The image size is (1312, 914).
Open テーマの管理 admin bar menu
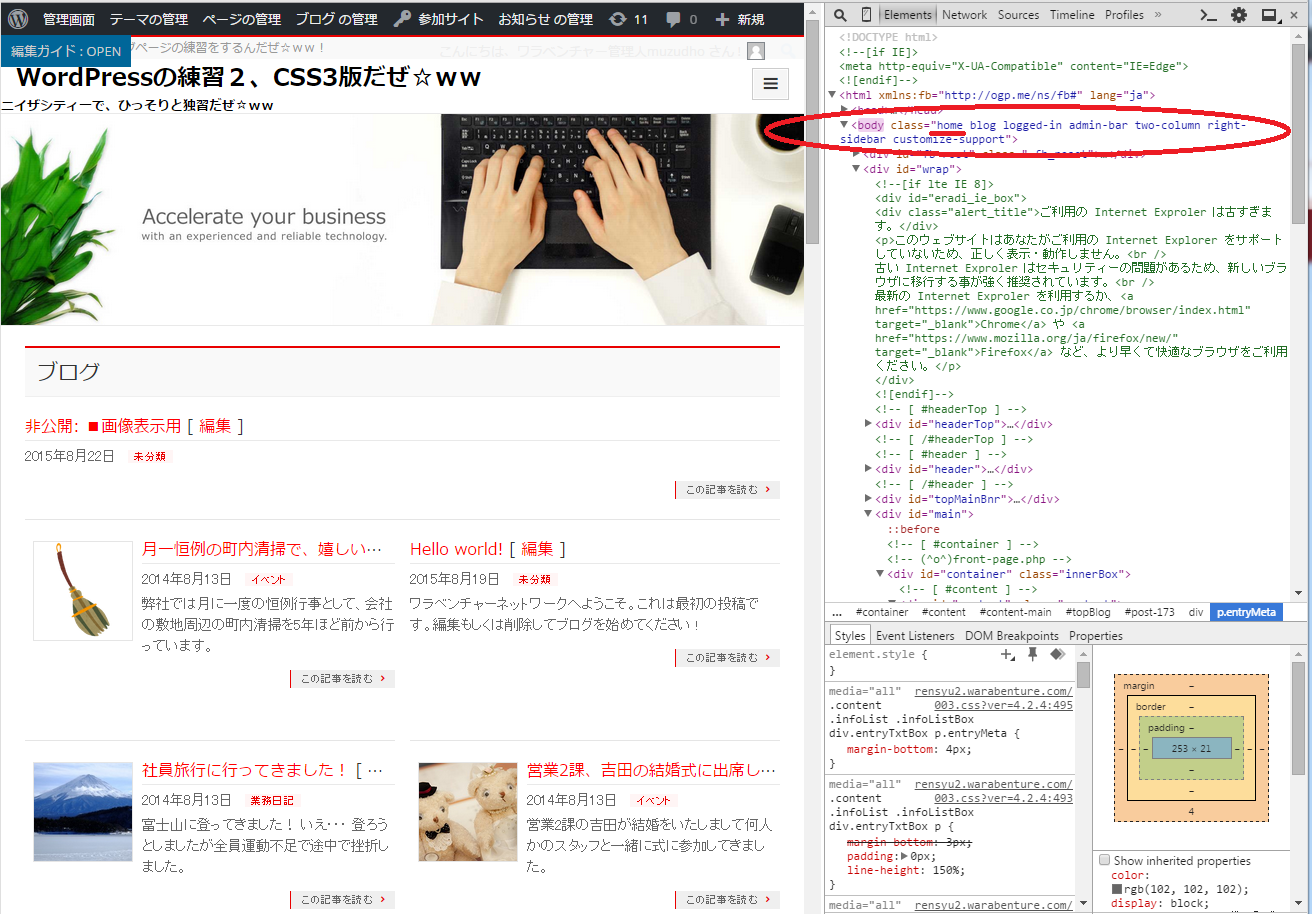(149, 19)
